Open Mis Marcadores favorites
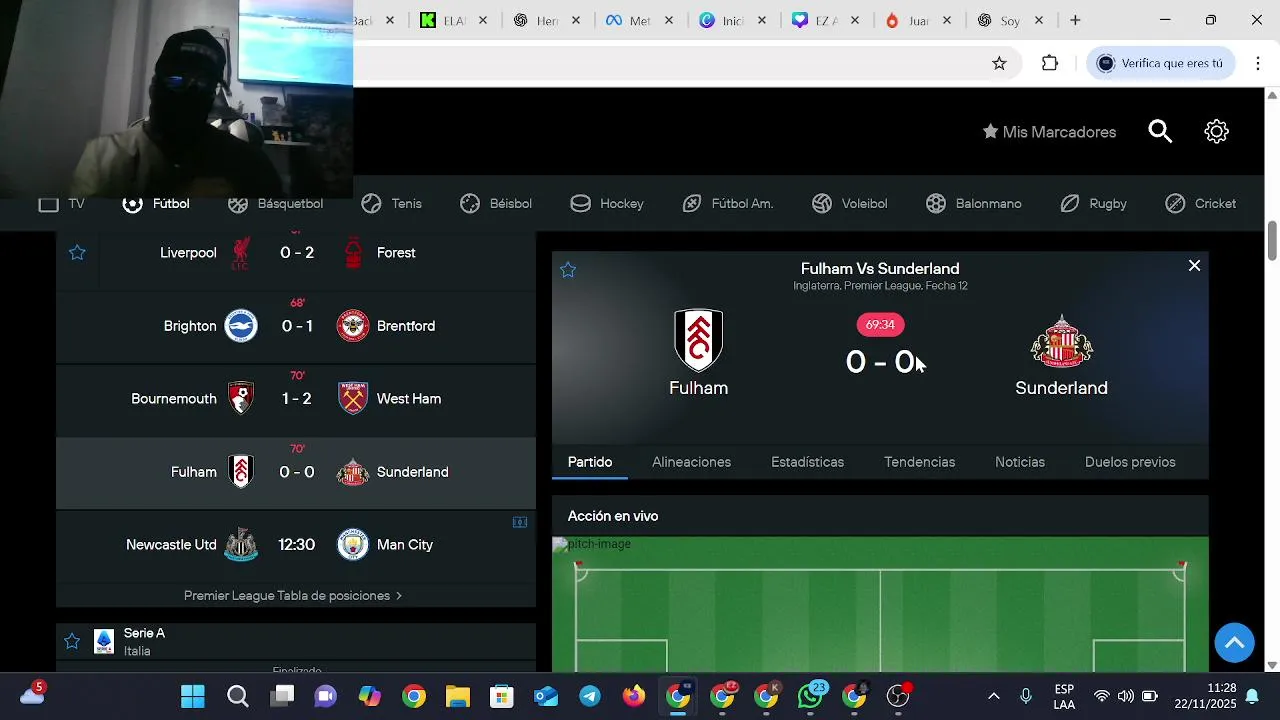This screenshot has height=720, width=1280. [1049, 132]
